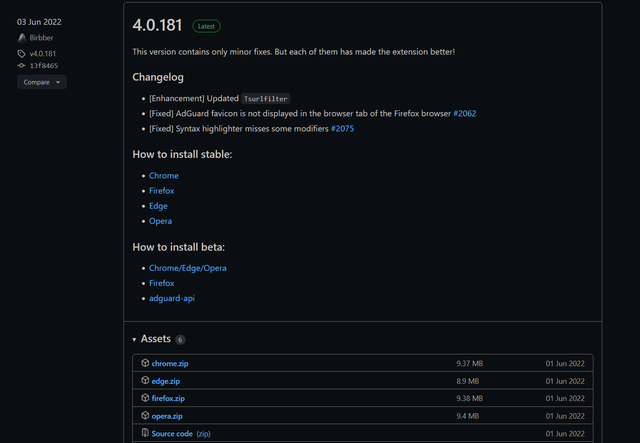Click the package icon next to chrome.zip

145,363
